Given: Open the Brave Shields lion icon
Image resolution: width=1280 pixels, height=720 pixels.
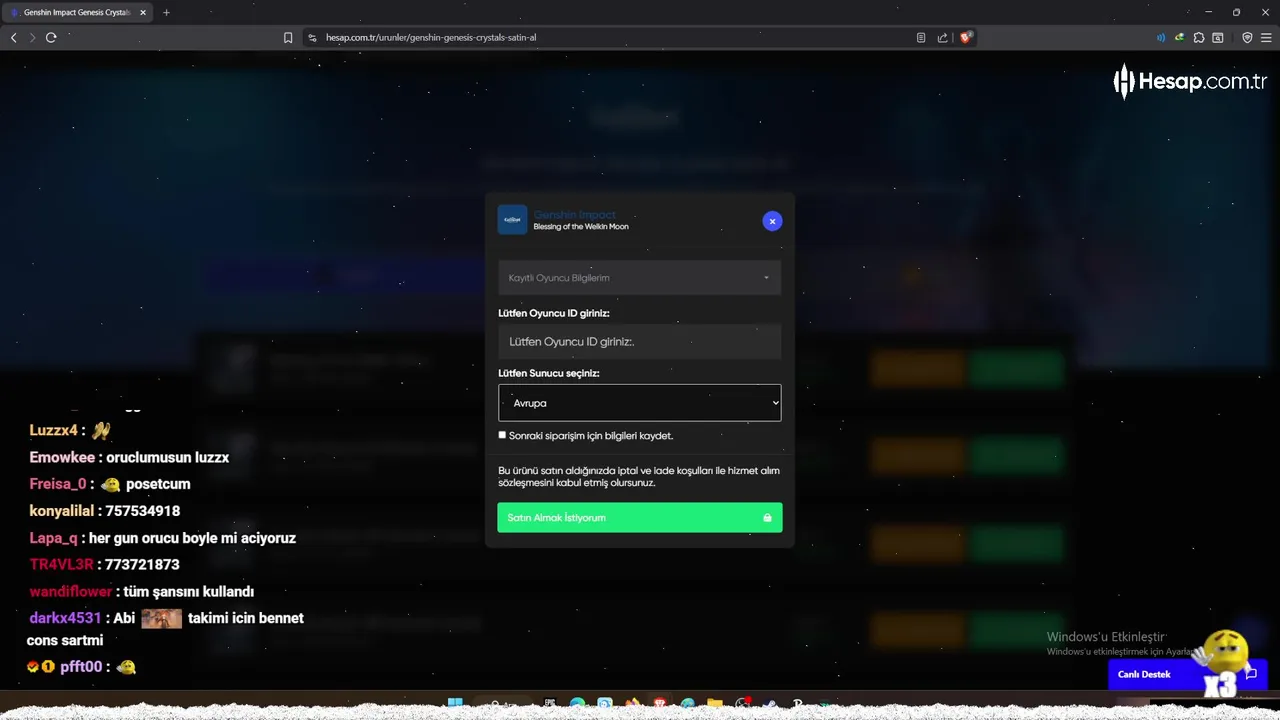Looking at the screenshot, I should pos(965,37).
